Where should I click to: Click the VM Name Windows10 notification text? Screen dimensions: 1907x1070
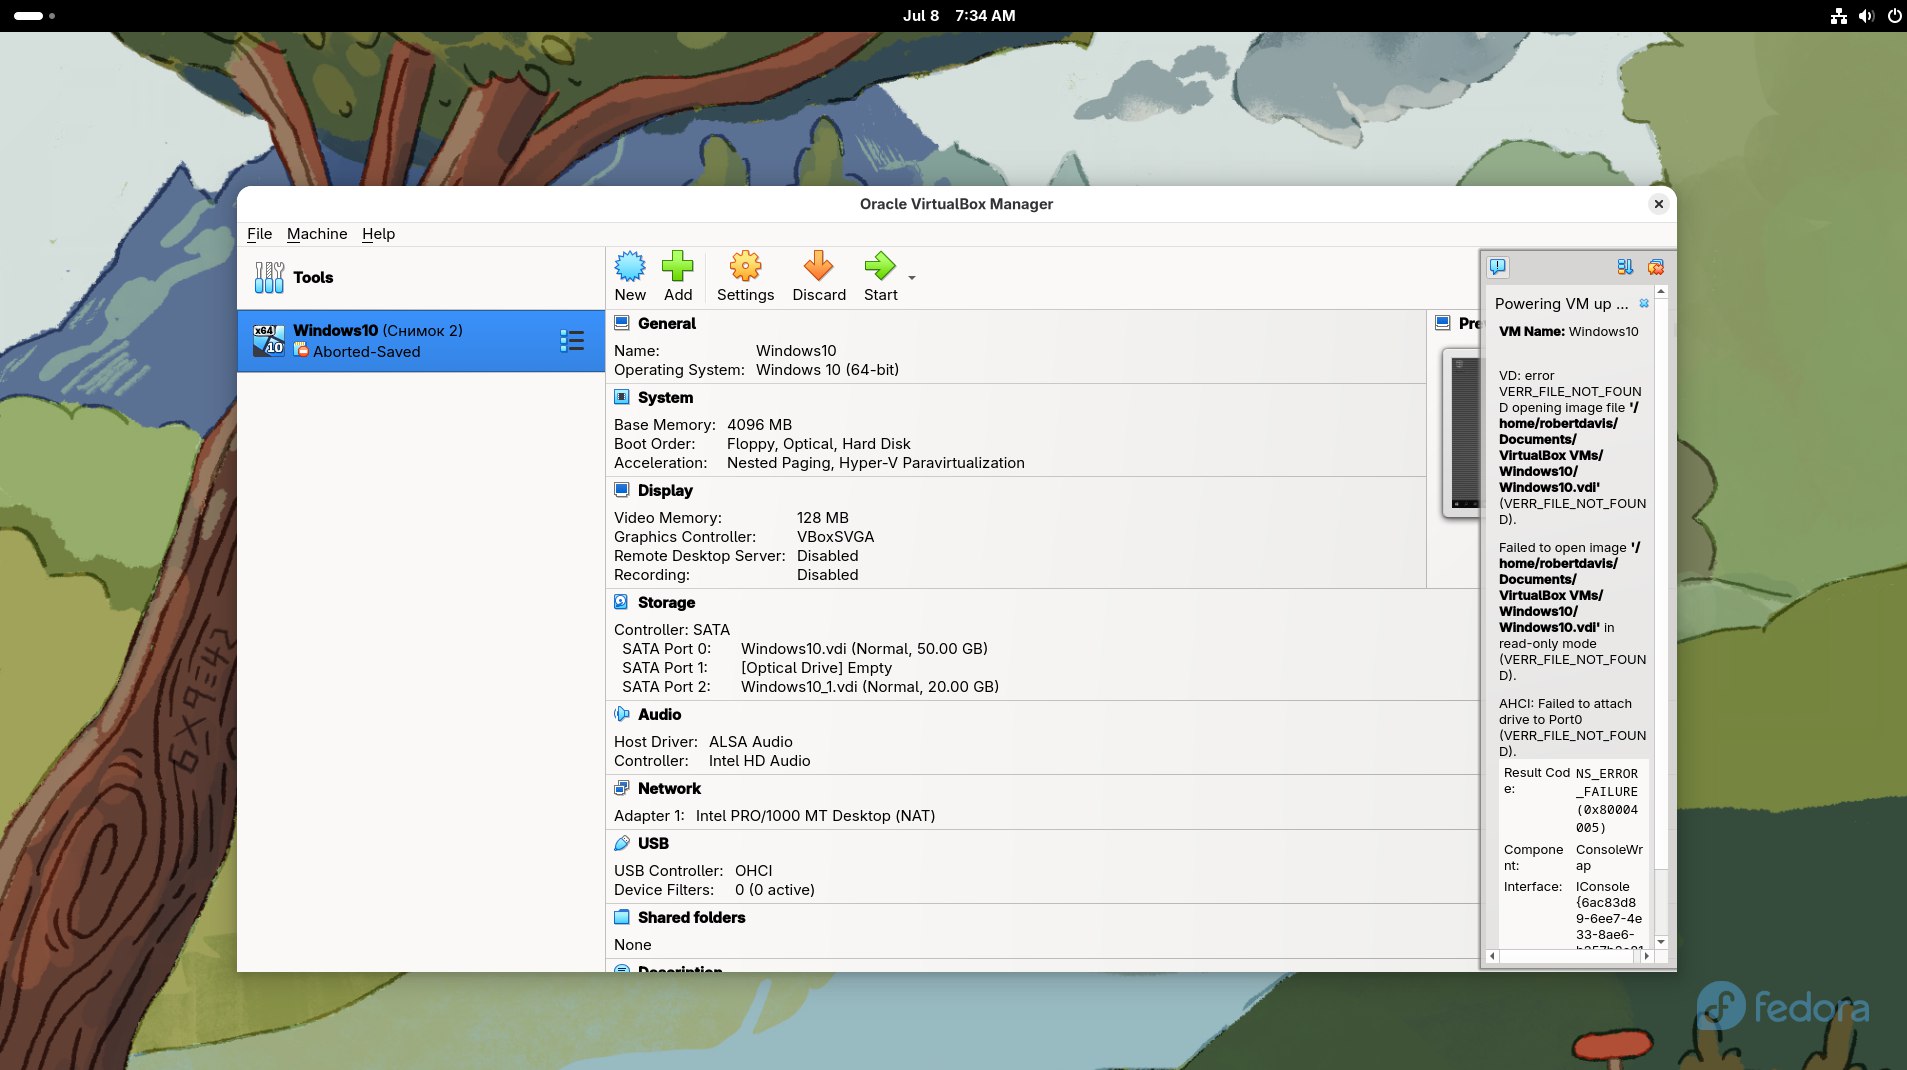[x=1568, y=331]
